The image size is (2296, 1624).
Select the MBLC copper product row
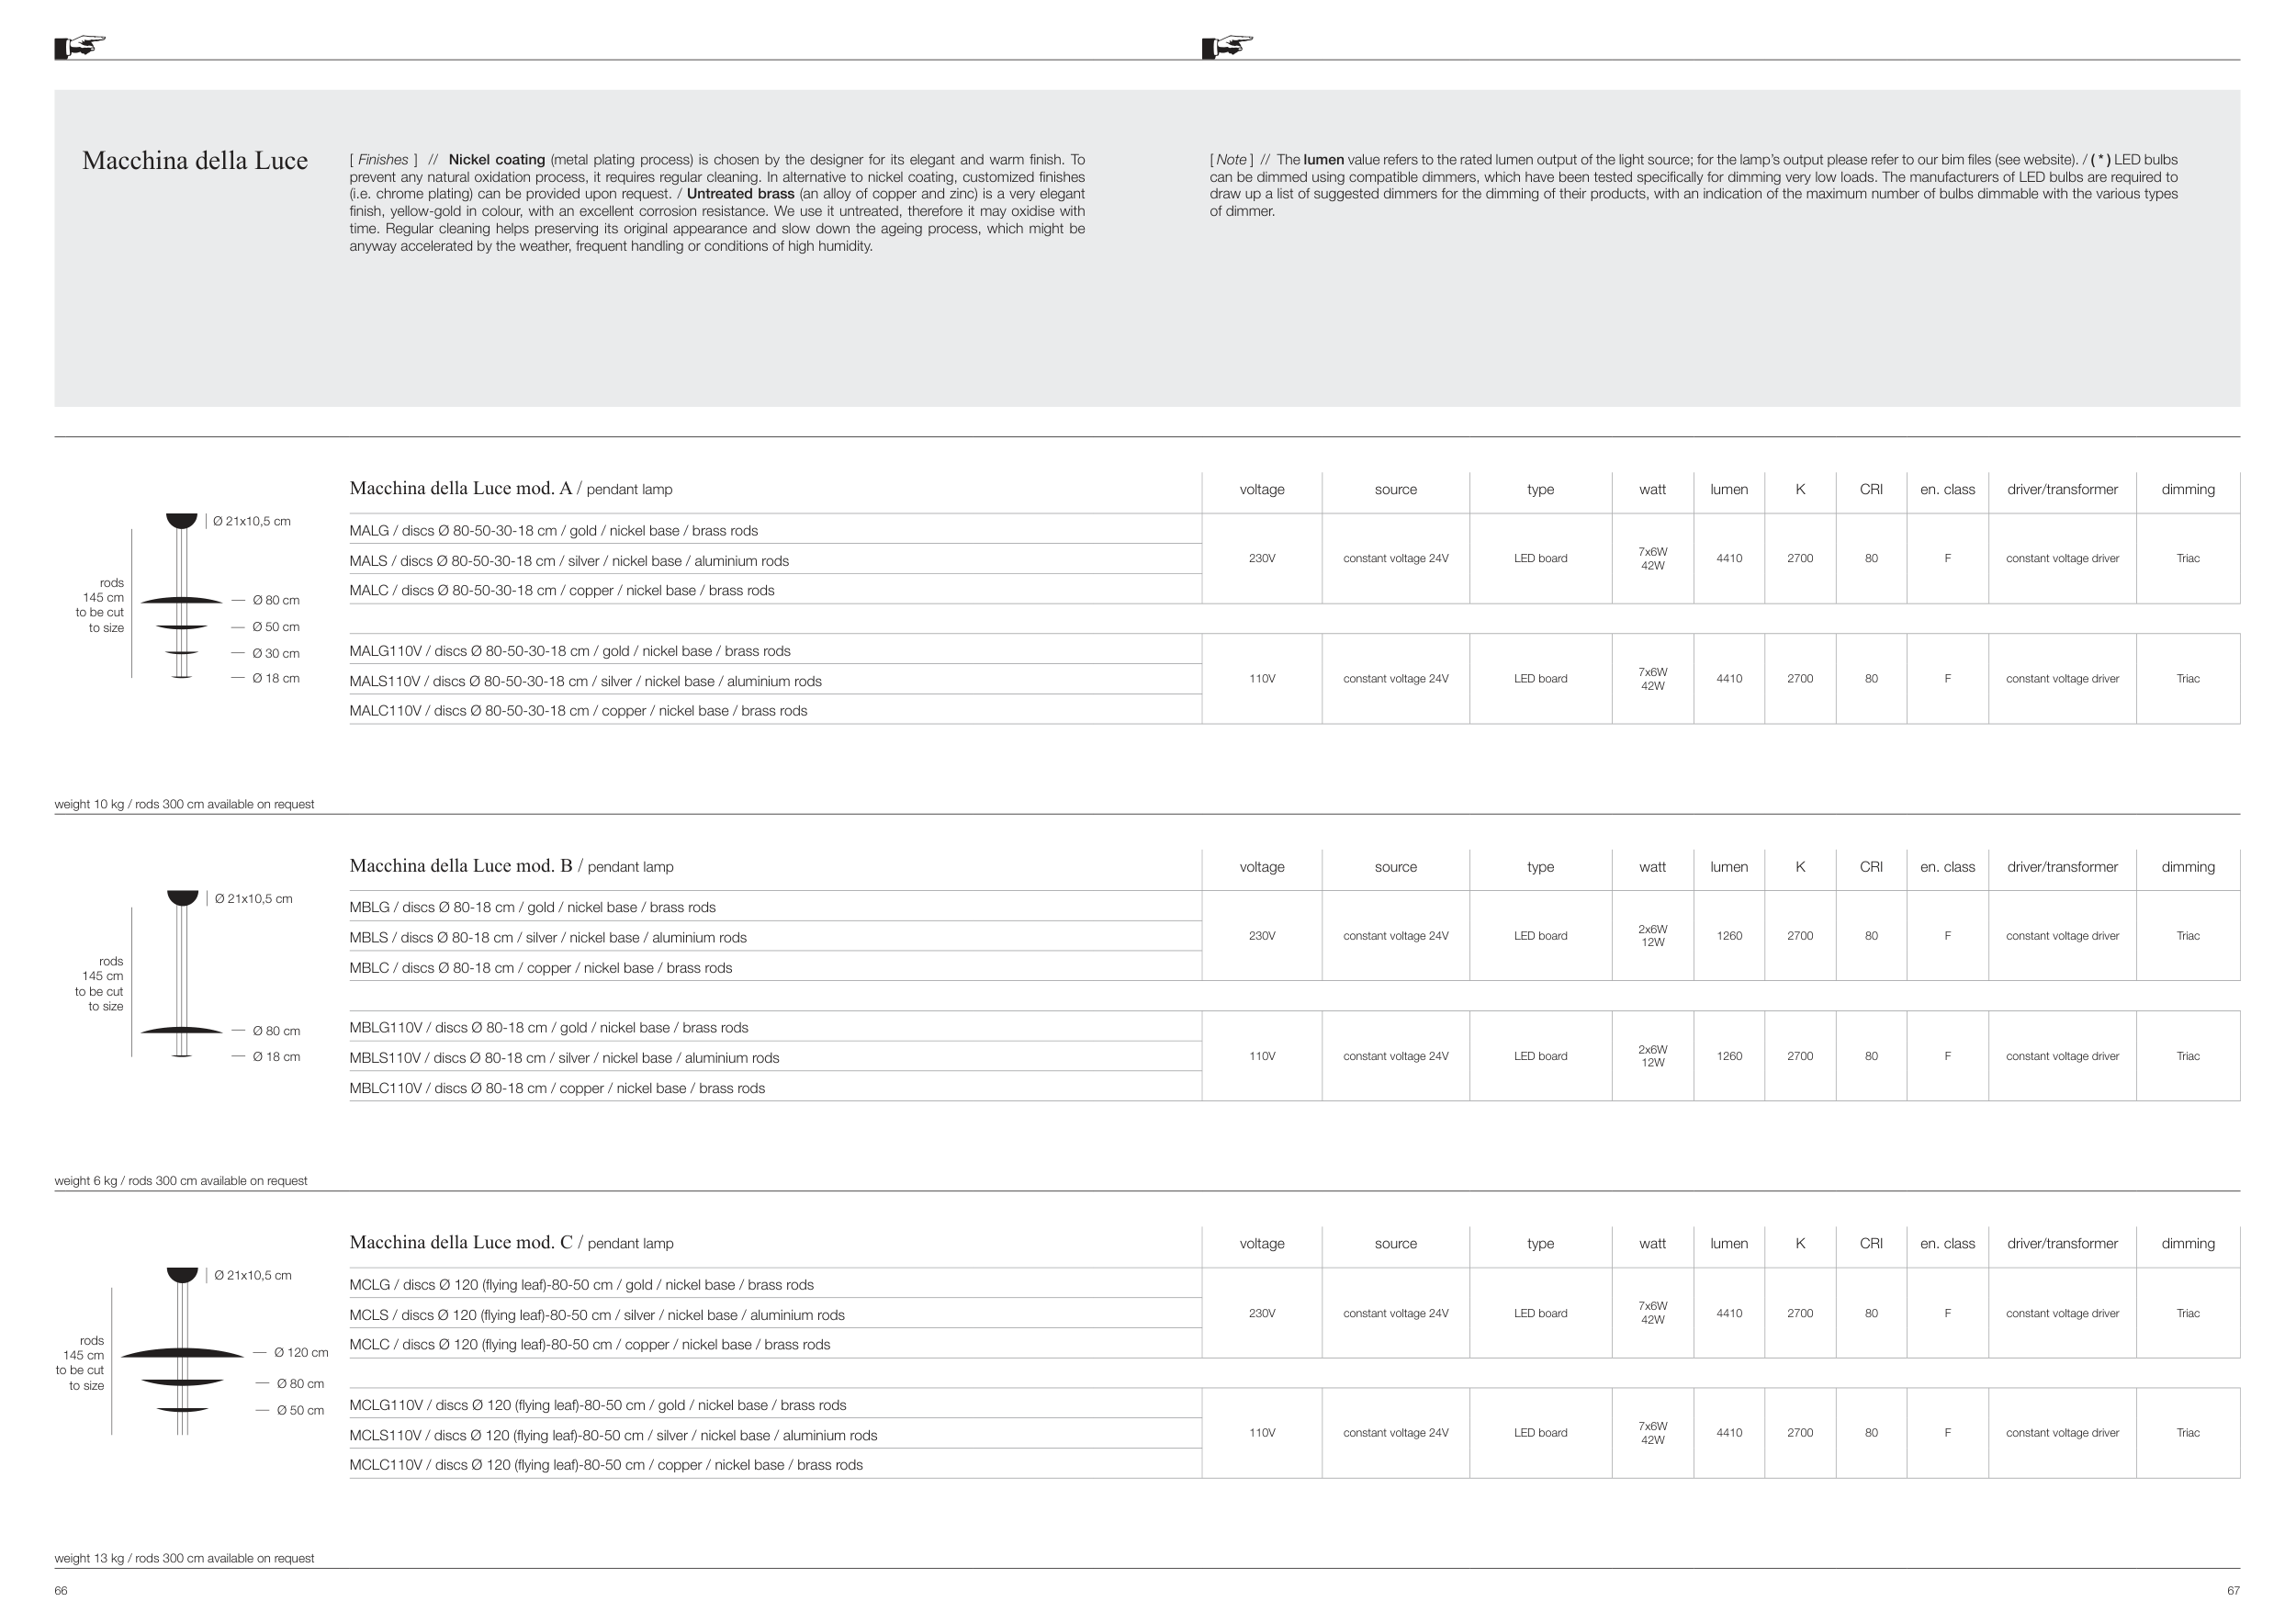[x=540, y=968]
